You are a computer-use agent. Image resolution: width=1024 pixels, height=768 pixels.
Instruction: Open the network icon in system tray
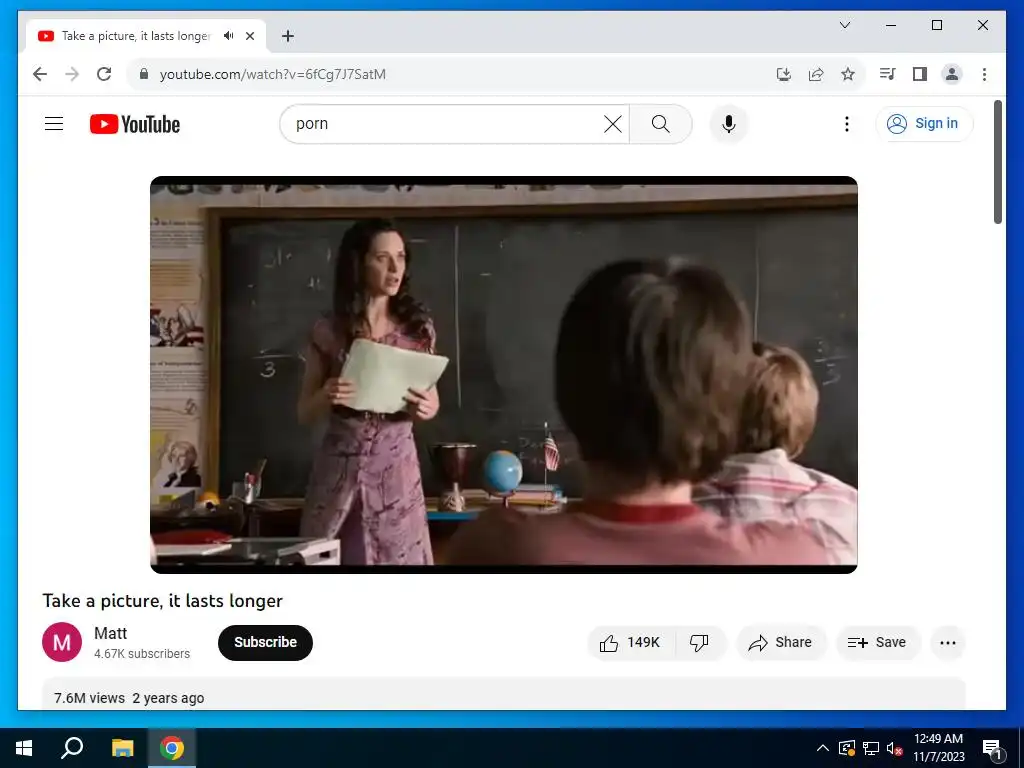click(871, 748)
